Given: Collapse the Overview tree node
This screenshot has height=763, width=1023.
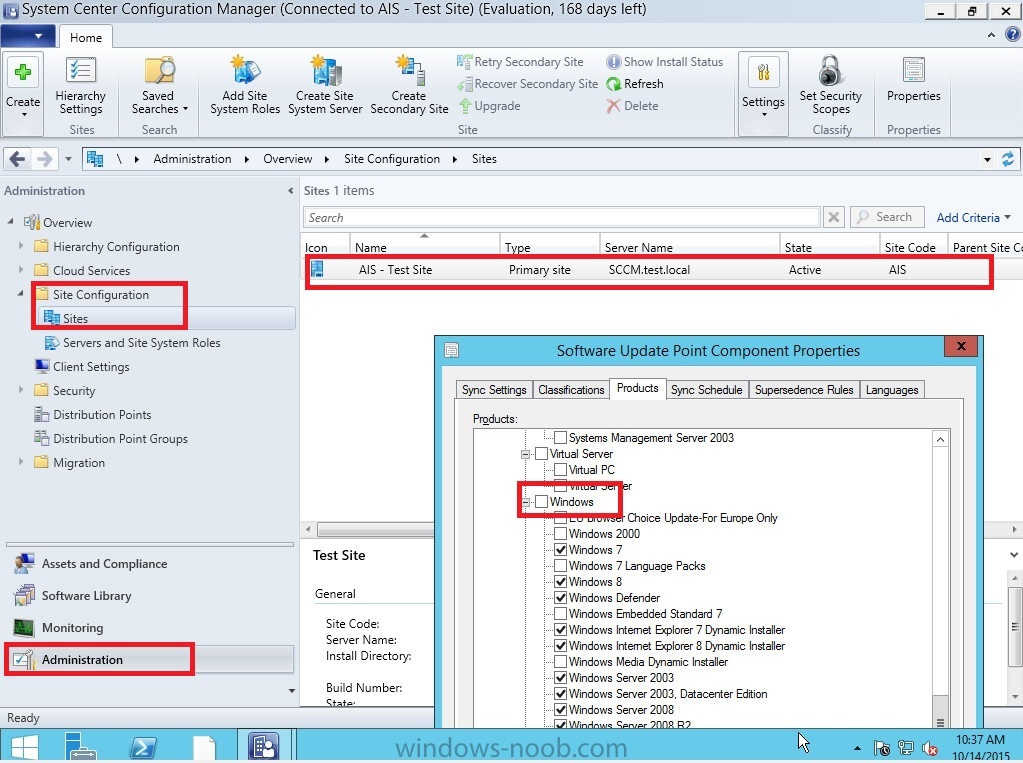Looking at the screenshot, I should 11,222.
